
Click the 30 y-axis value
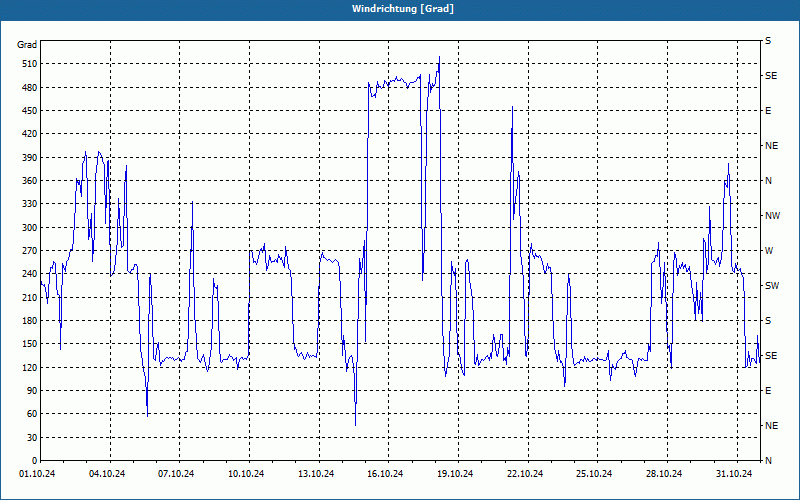pos(32,437)
